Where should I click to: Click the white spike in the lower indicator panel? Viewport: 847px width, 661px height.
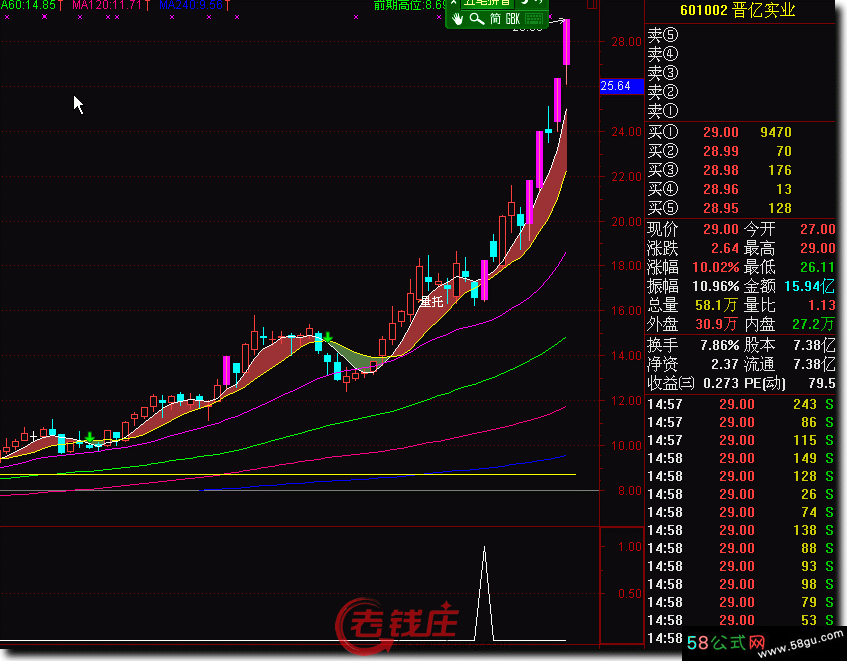pyautogui.click(x=484, y=594)
